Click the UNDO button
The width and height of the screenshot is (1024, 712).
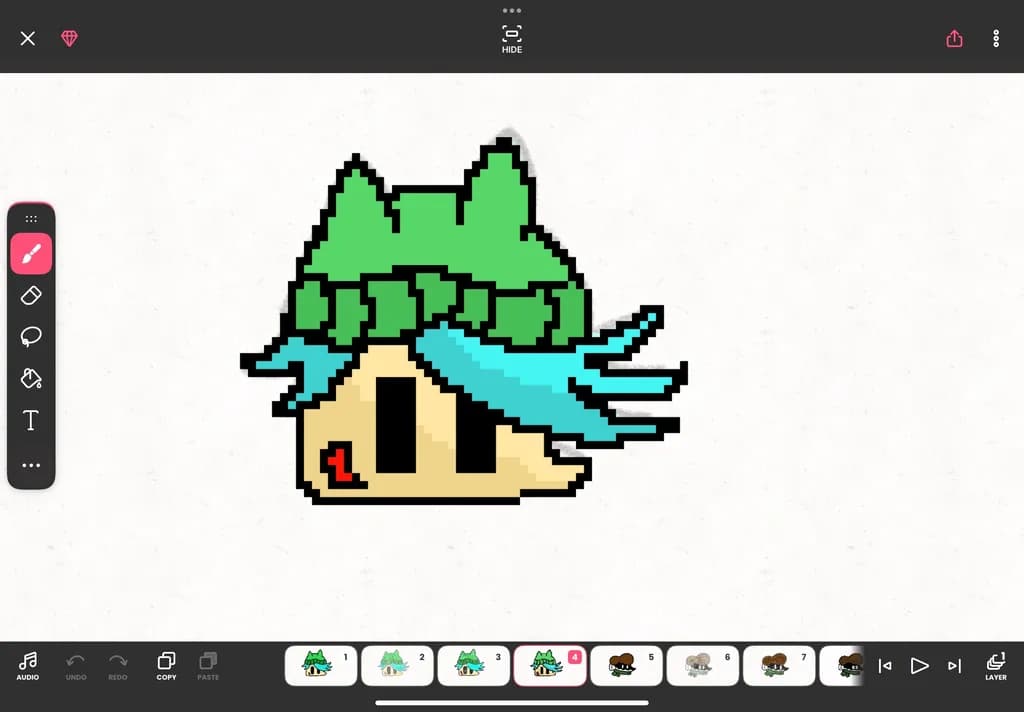76,666
